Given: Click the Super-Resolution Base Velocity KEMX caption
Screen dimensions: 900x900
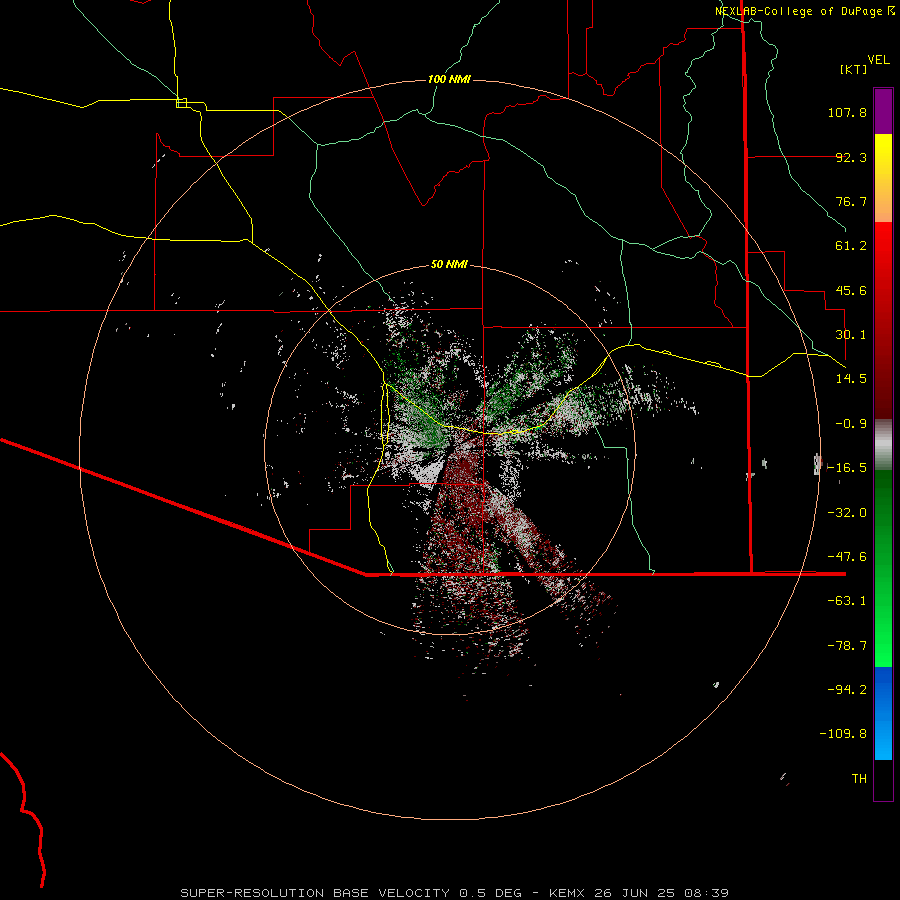Looking at the screenshot, I should tap(455, 893).
